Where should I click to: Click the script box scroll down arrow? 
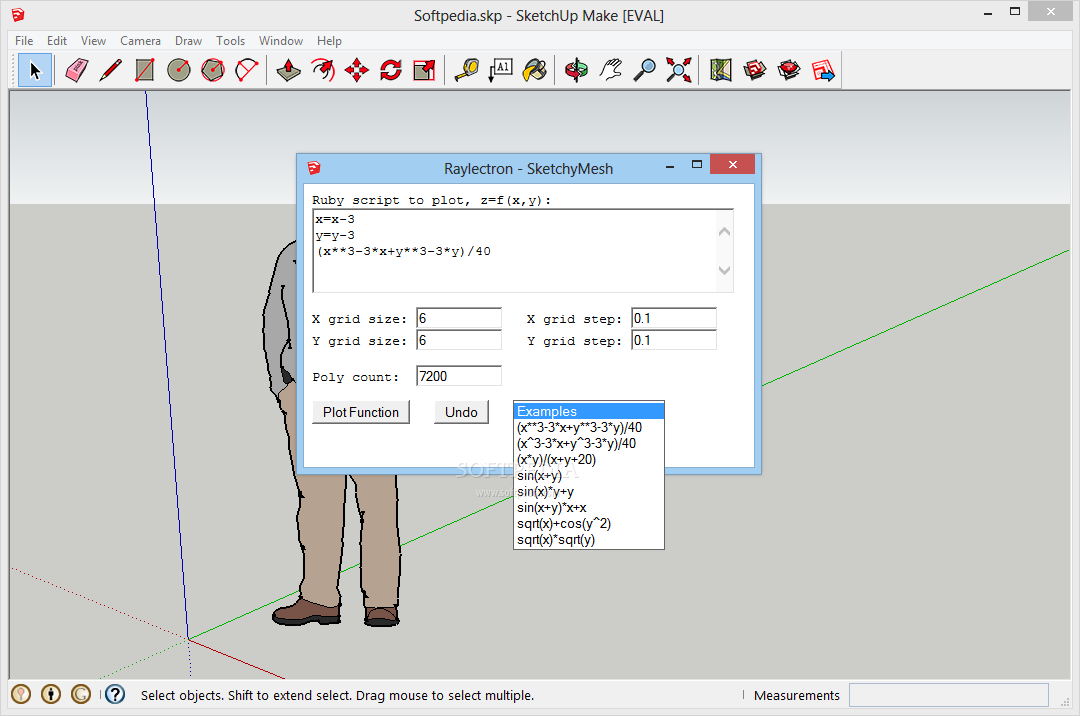(724, 270)
